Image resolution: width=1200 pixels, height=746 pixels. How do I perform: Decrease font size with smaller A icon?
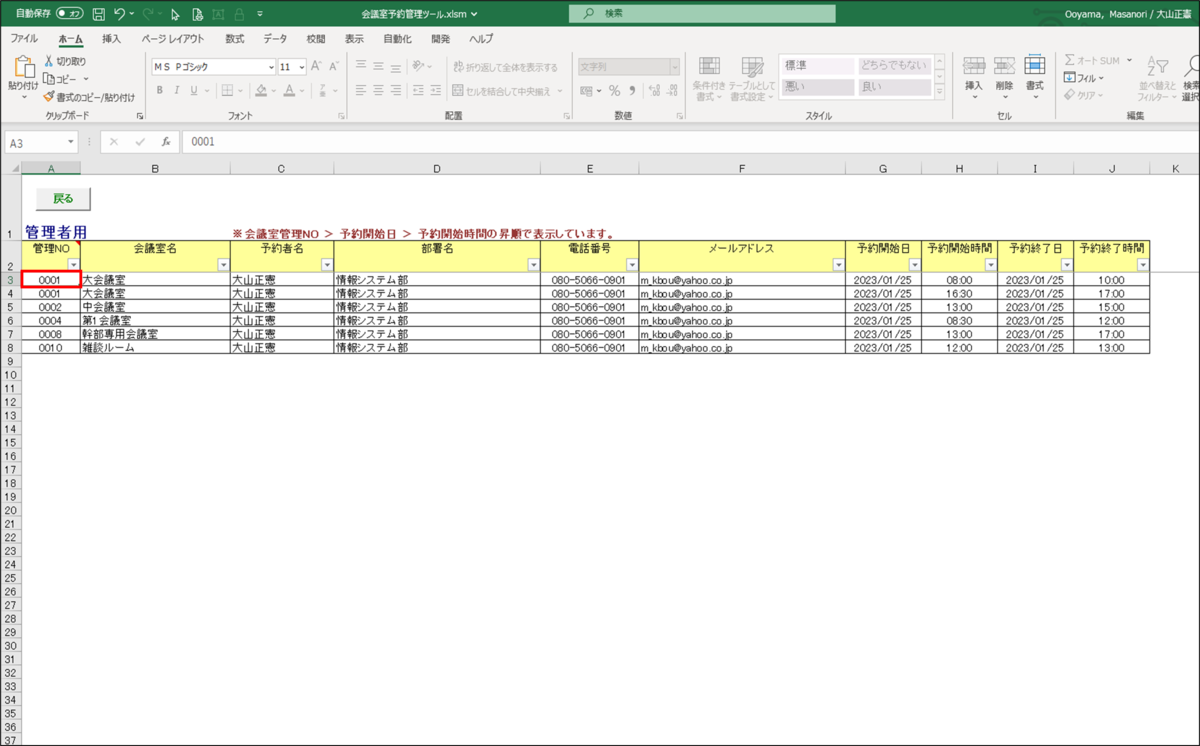[335, 66]
